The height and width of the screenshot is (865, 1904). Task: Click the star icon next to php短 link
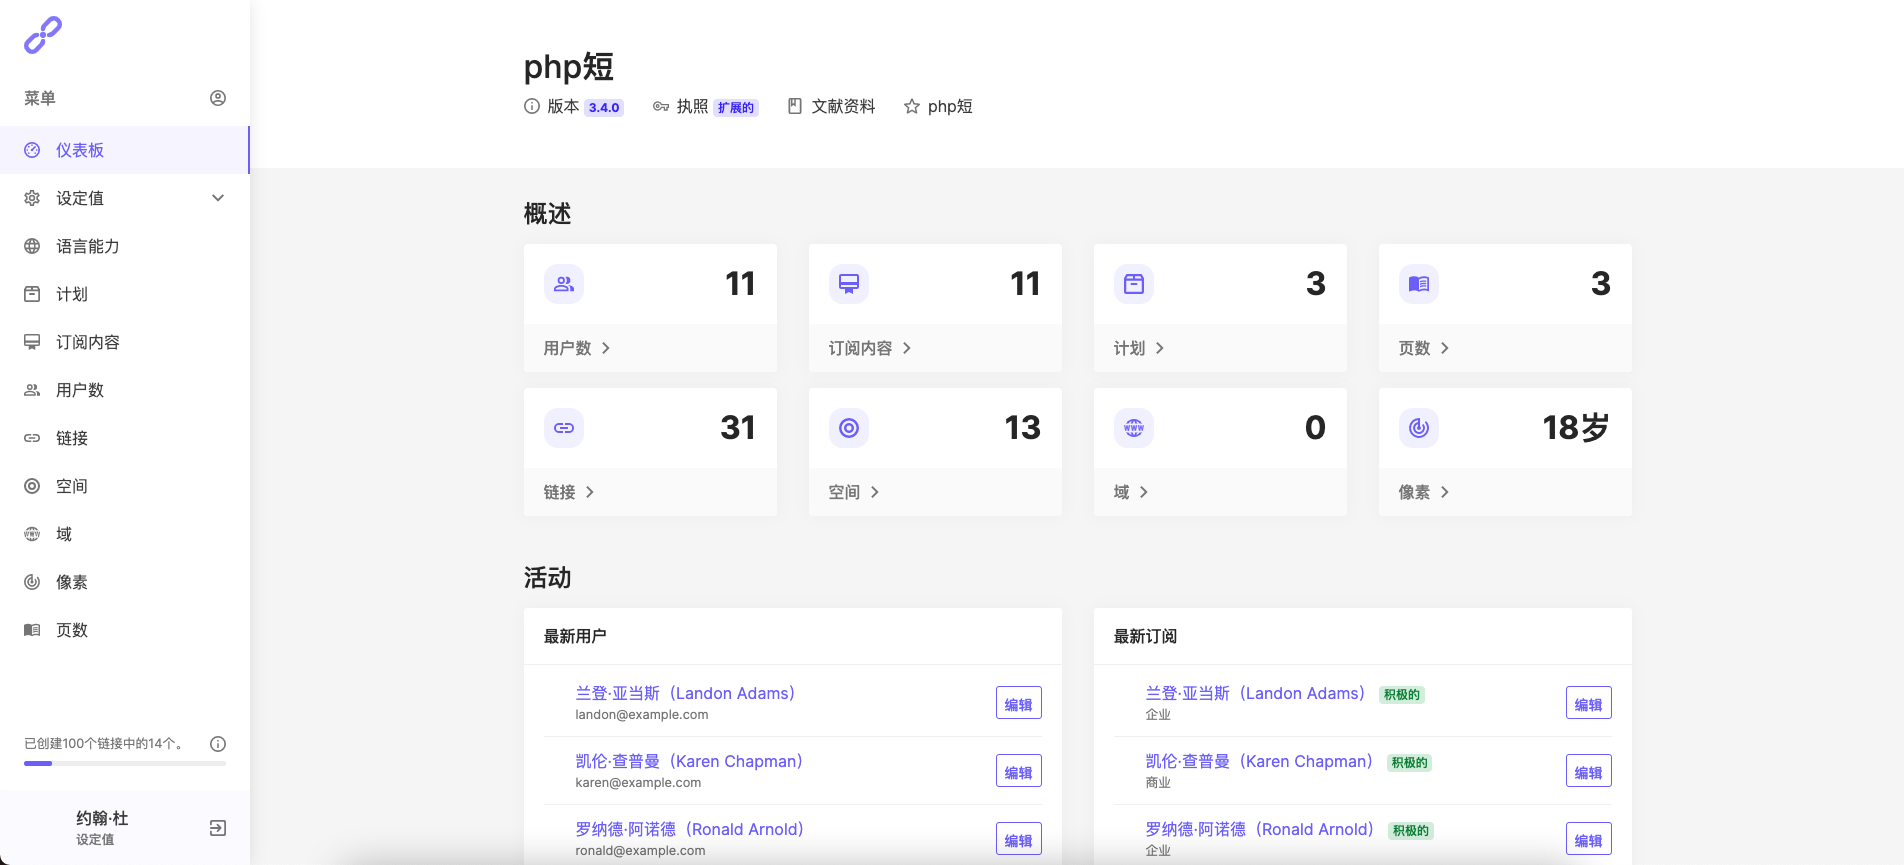[912, 106]
